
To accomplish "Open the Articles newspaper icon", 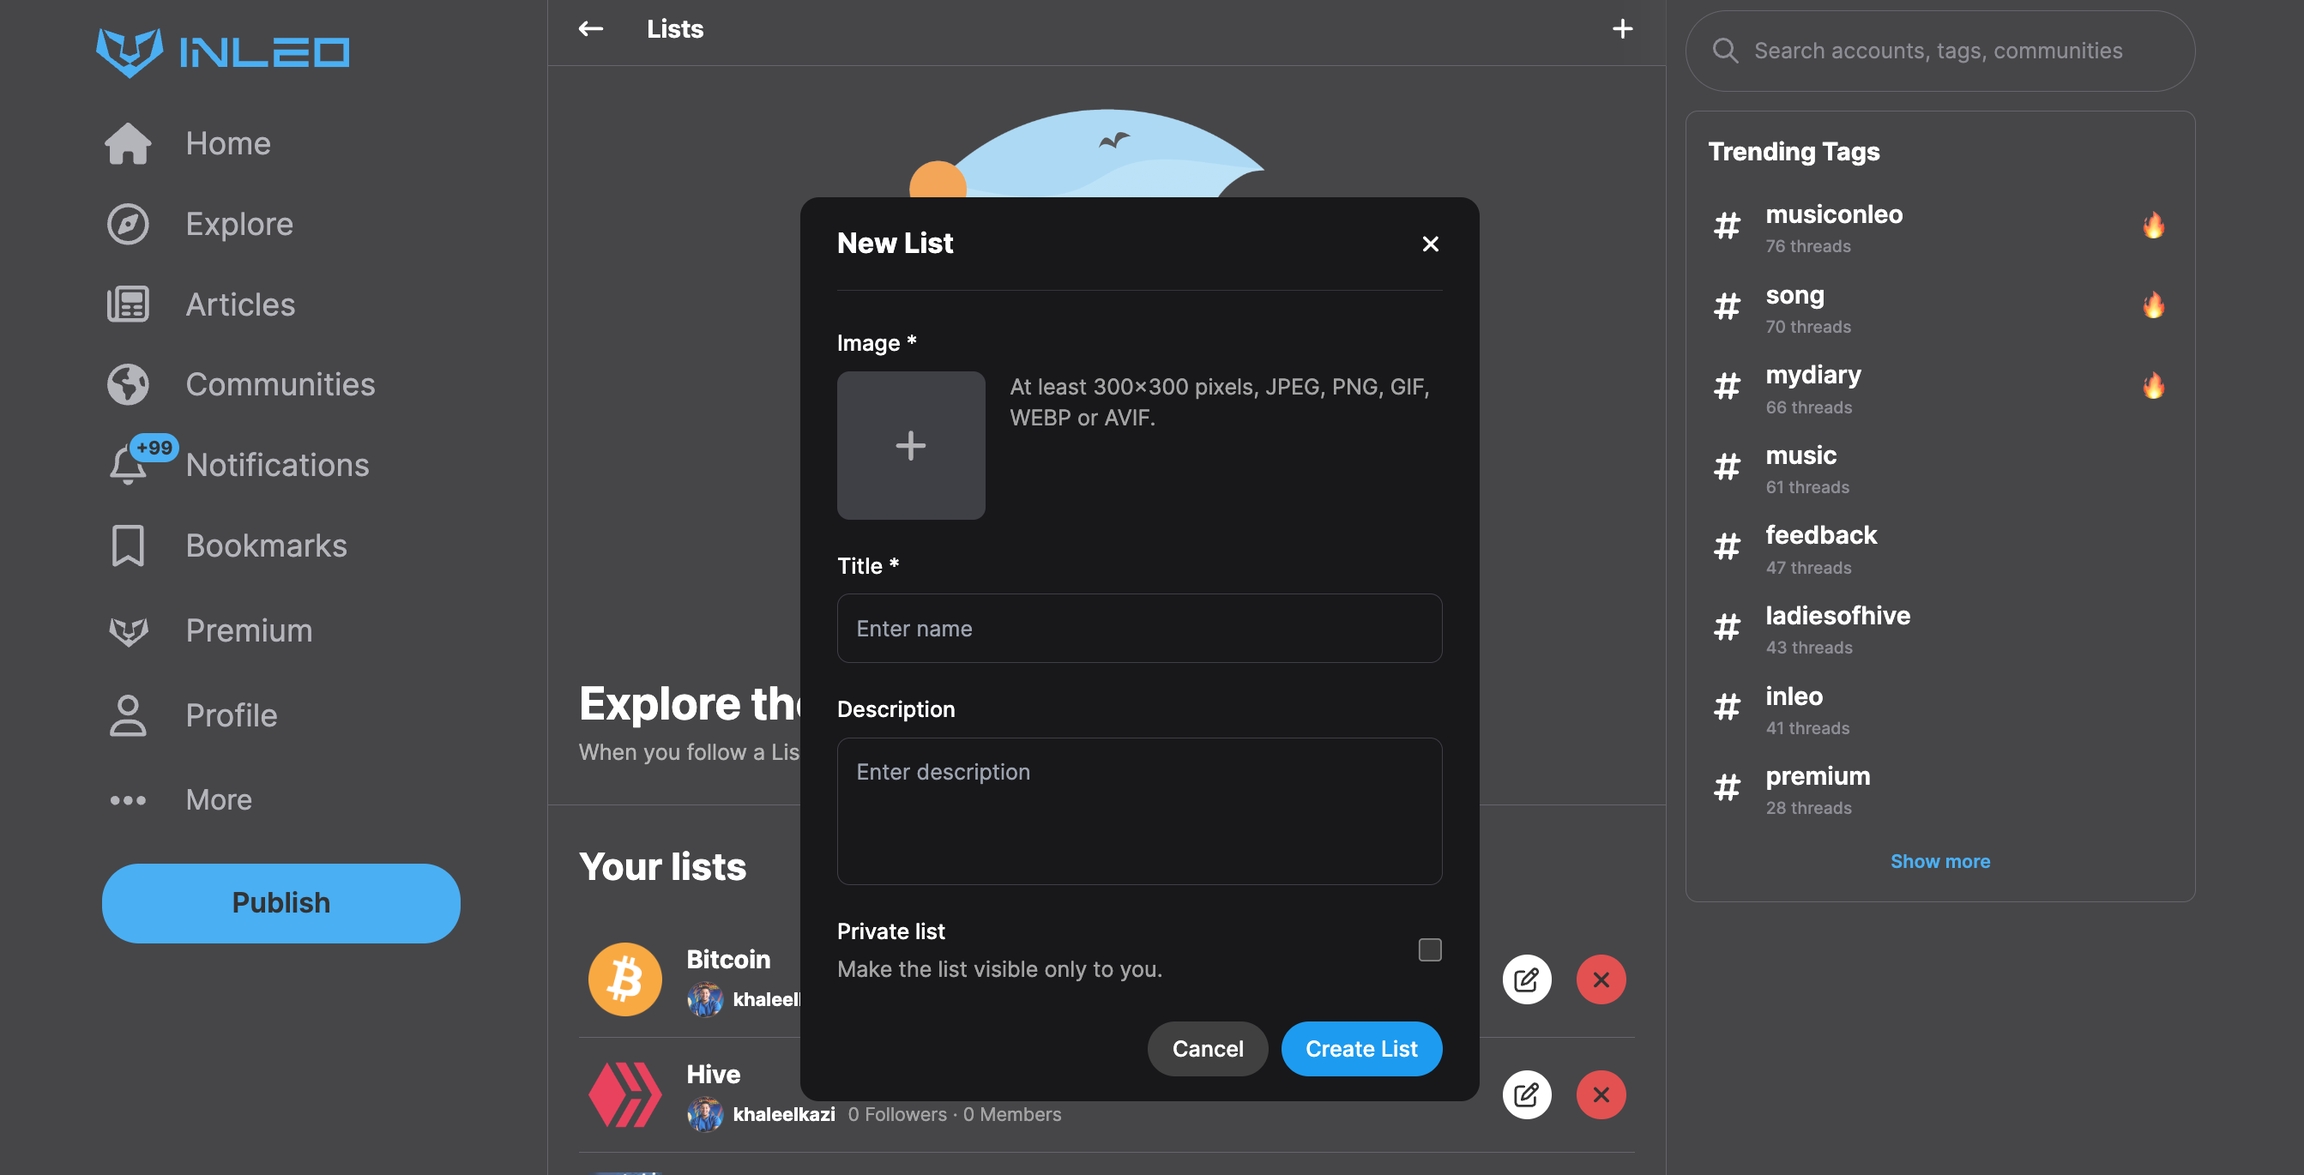I will [x=128, y=304].
